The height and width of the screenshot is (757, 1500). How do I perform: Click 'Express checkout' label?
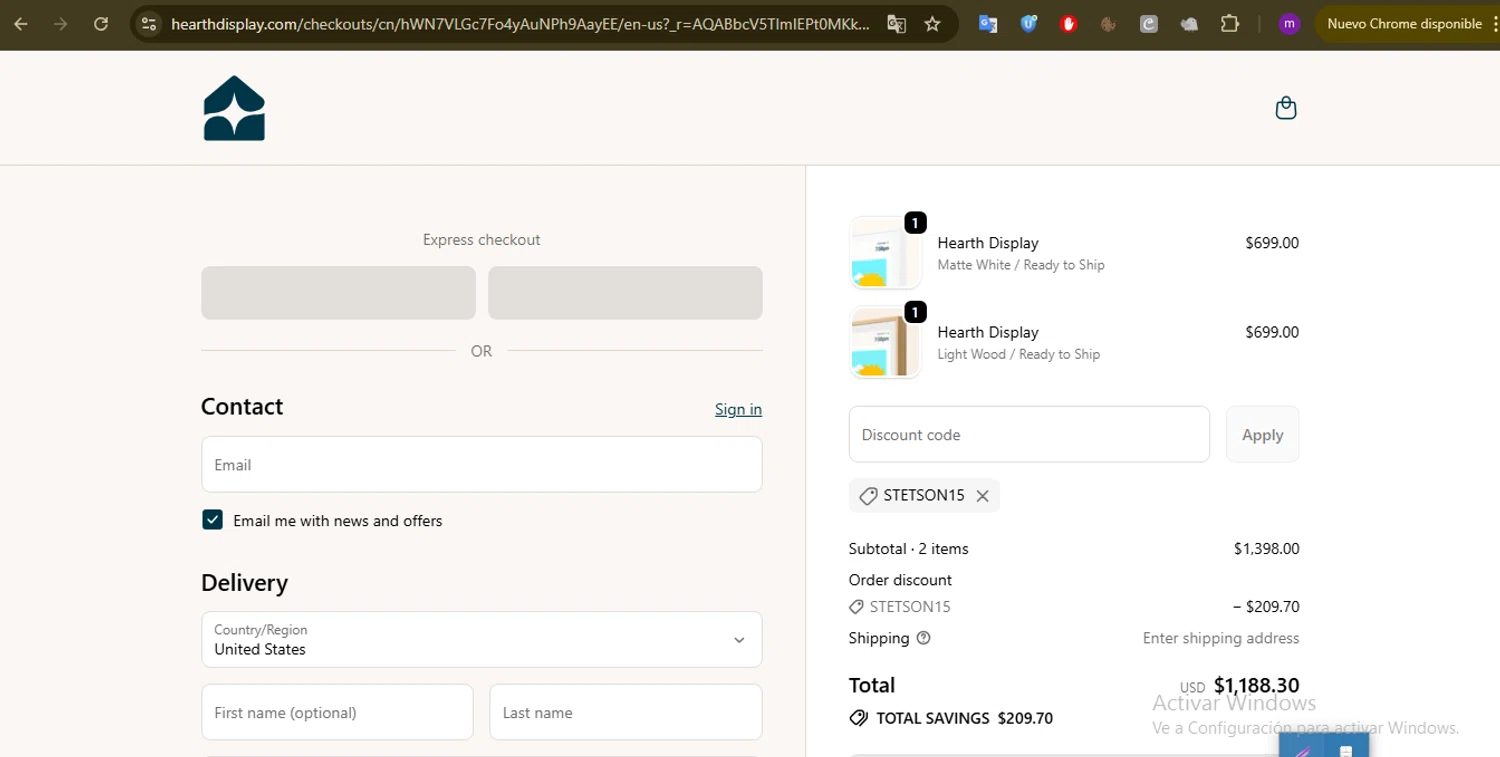click(x=481, y=240)
